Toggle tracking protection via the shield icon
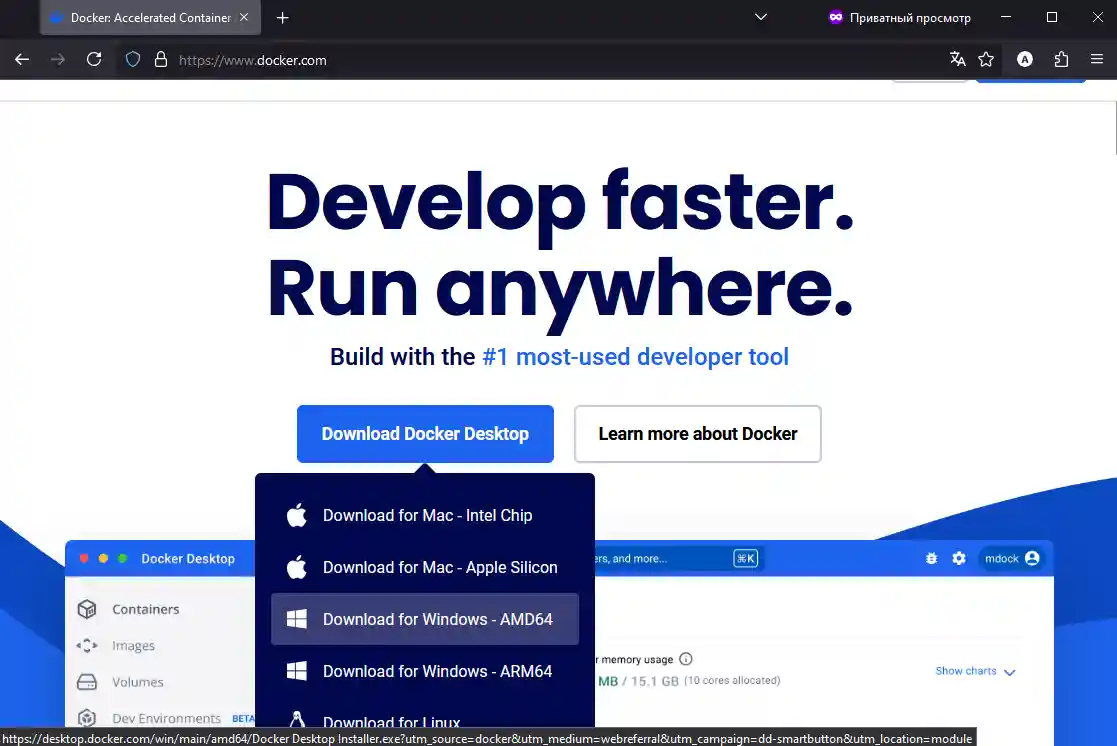 [132, 60]
